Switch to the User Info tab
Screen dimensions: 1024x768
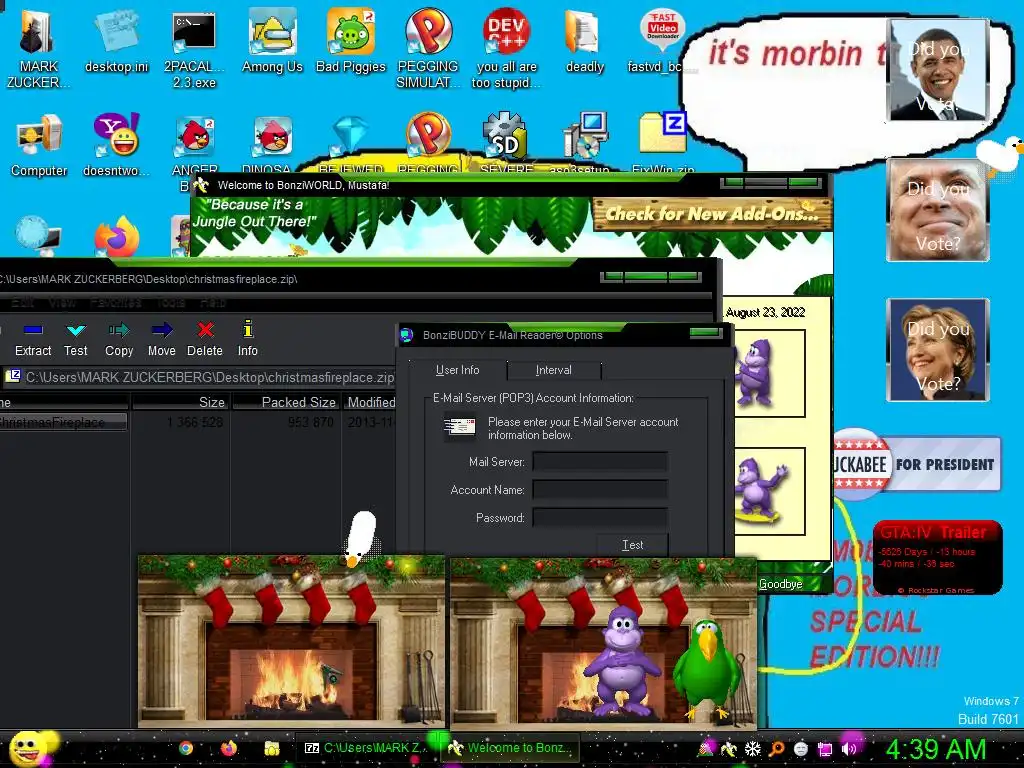click(x=457, y=370)
